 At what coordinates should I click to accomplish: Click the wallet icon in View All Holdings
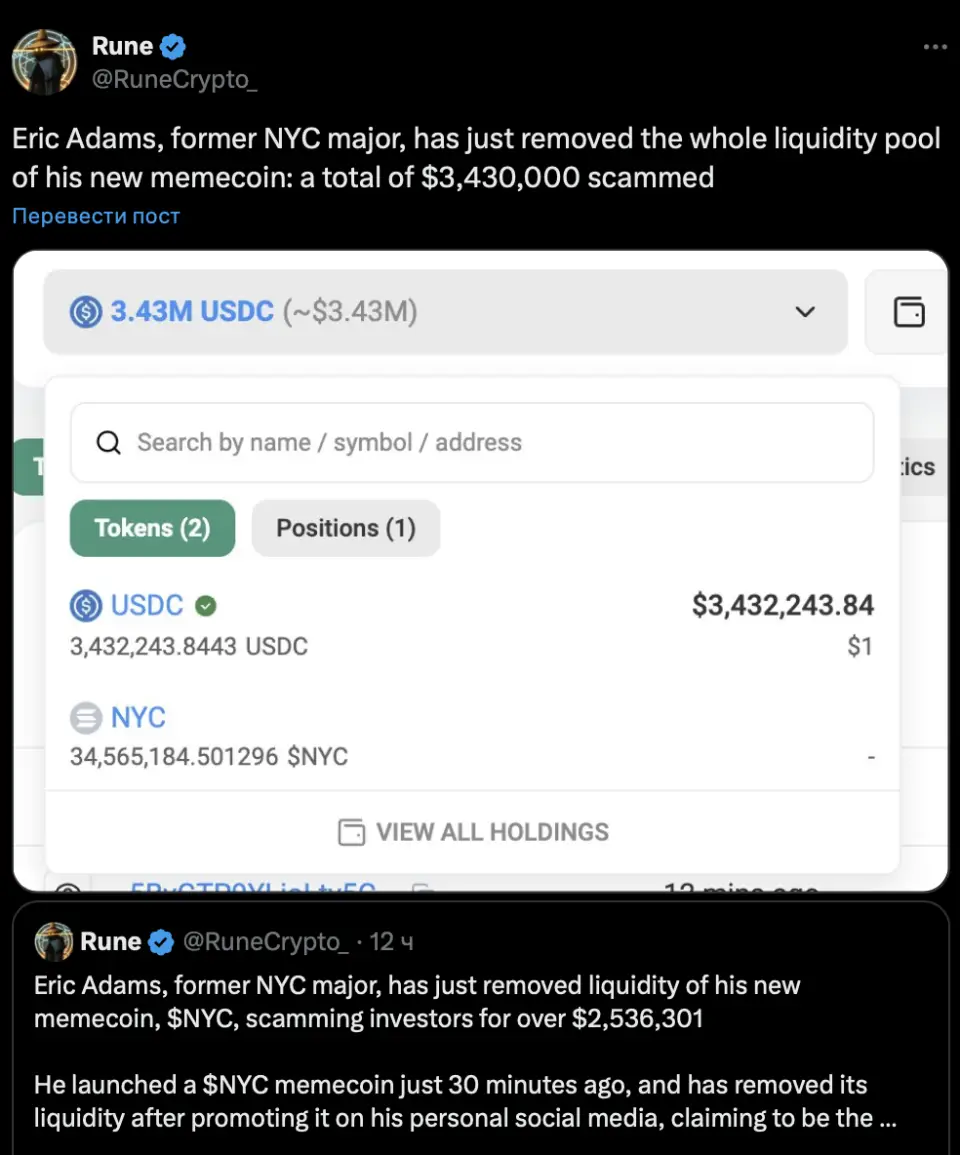[x=351, y=832]
